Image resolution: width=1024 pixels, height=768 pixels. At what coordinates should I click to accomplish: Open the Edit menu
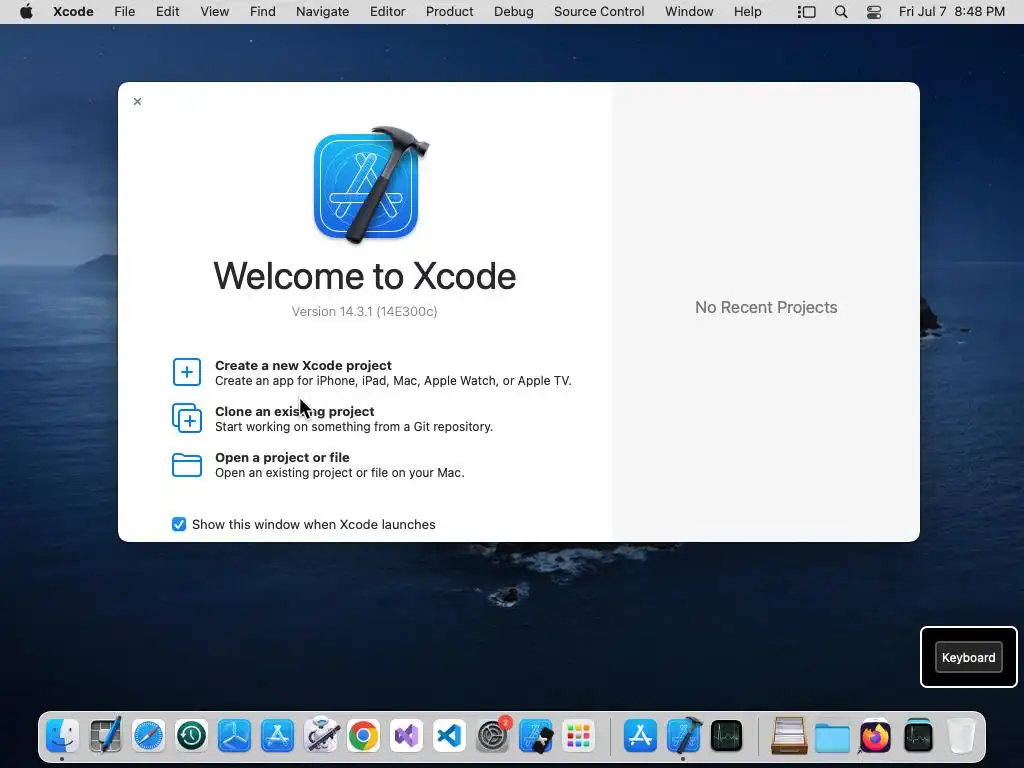click(167, 12)
